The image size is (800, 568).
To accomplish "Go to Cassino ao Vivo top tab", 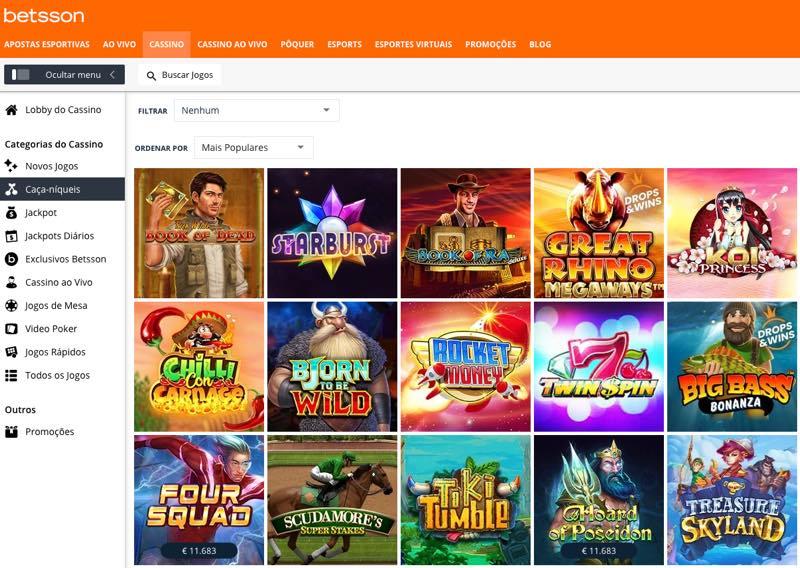I will [232, 44].
